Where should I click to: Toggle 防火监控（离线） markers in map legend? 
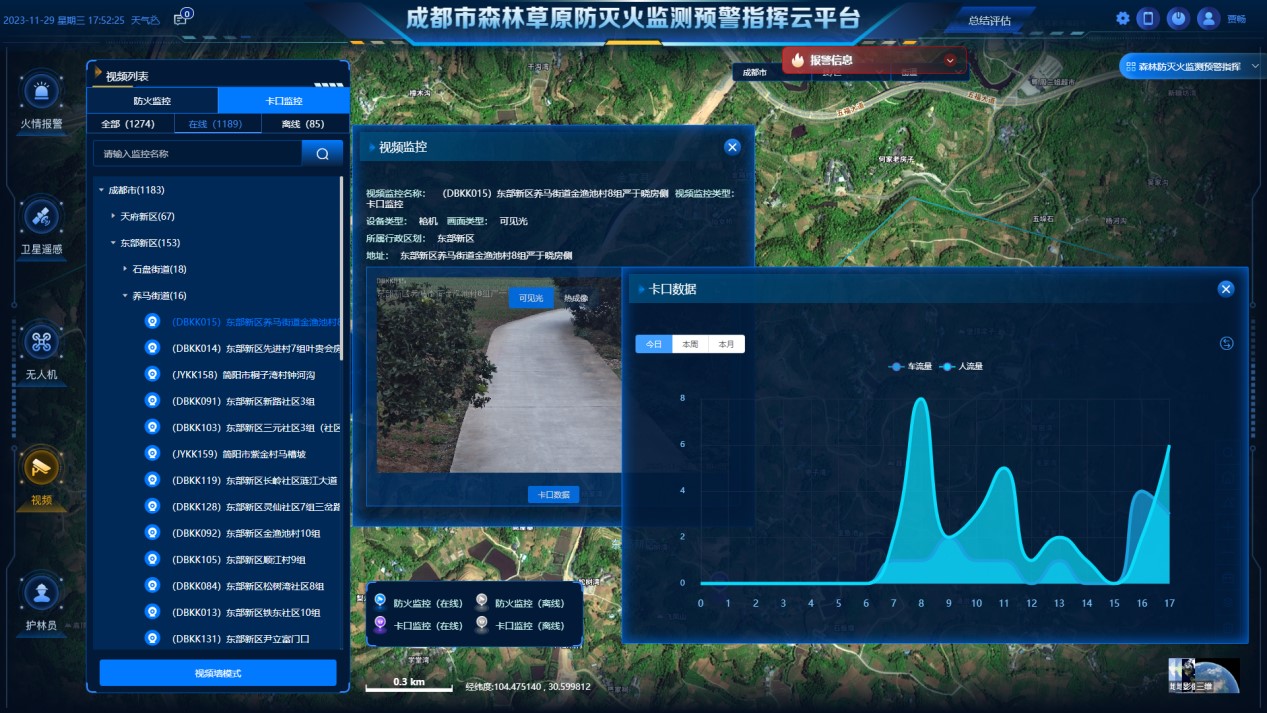[x=520, y=603]
